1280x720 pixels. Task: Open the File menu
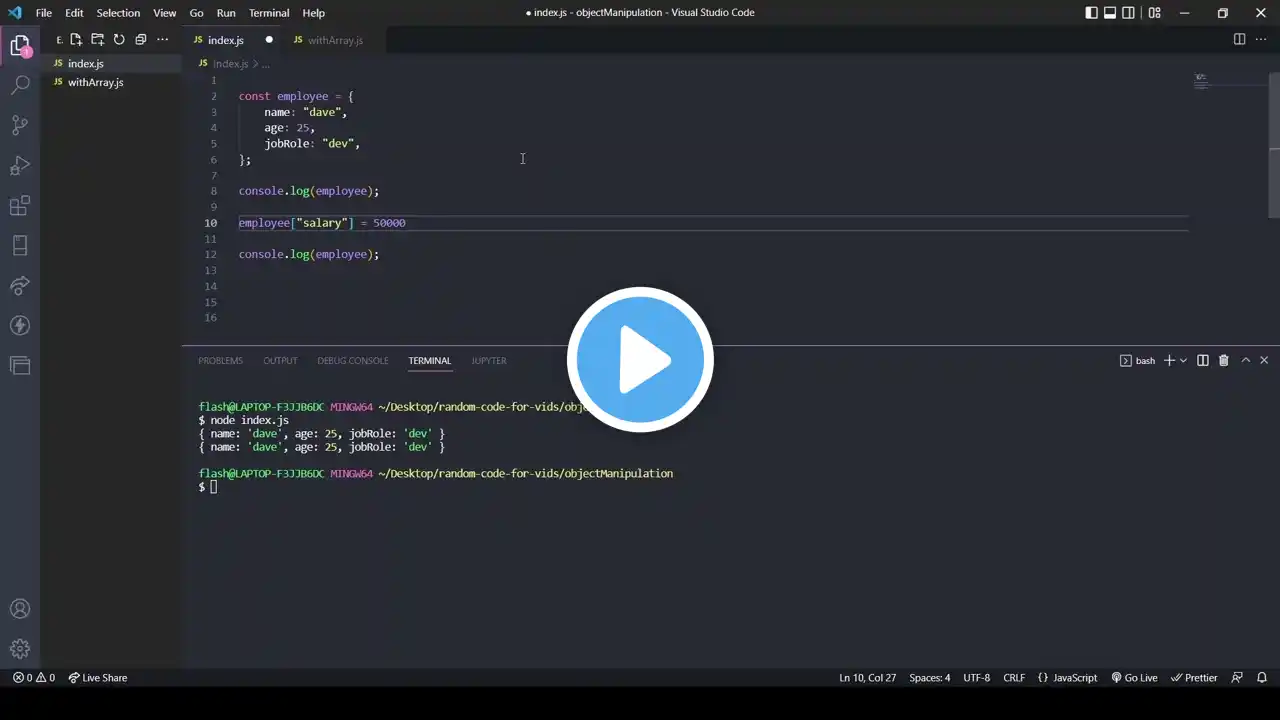[44, 13]
